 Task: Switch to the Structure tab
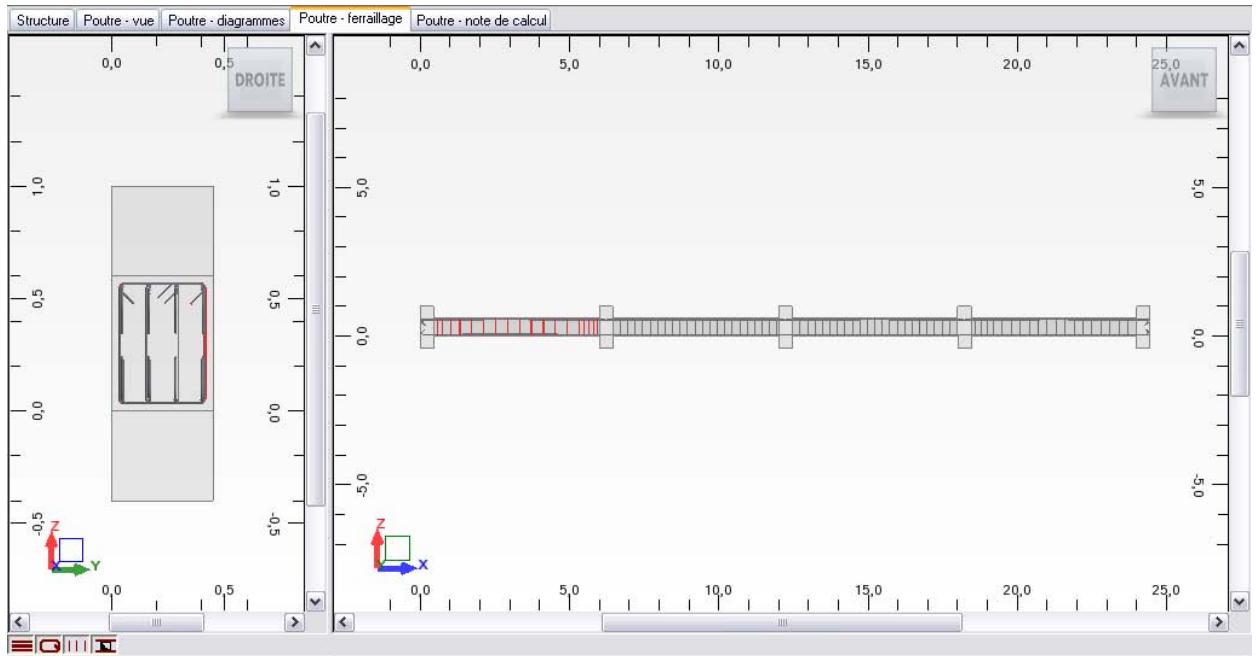[x=43, y=21]
